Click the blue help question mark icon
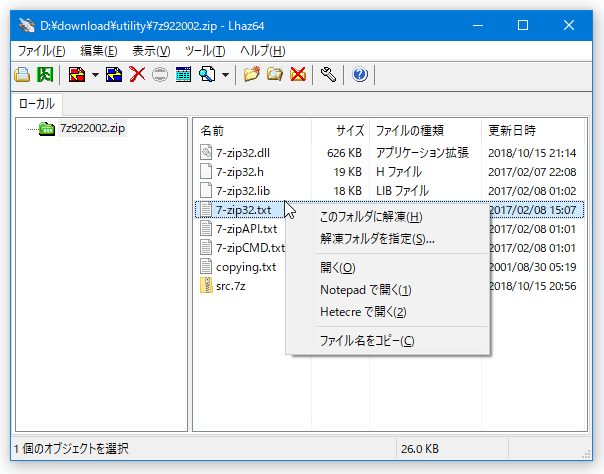 [x=360, y=74]
